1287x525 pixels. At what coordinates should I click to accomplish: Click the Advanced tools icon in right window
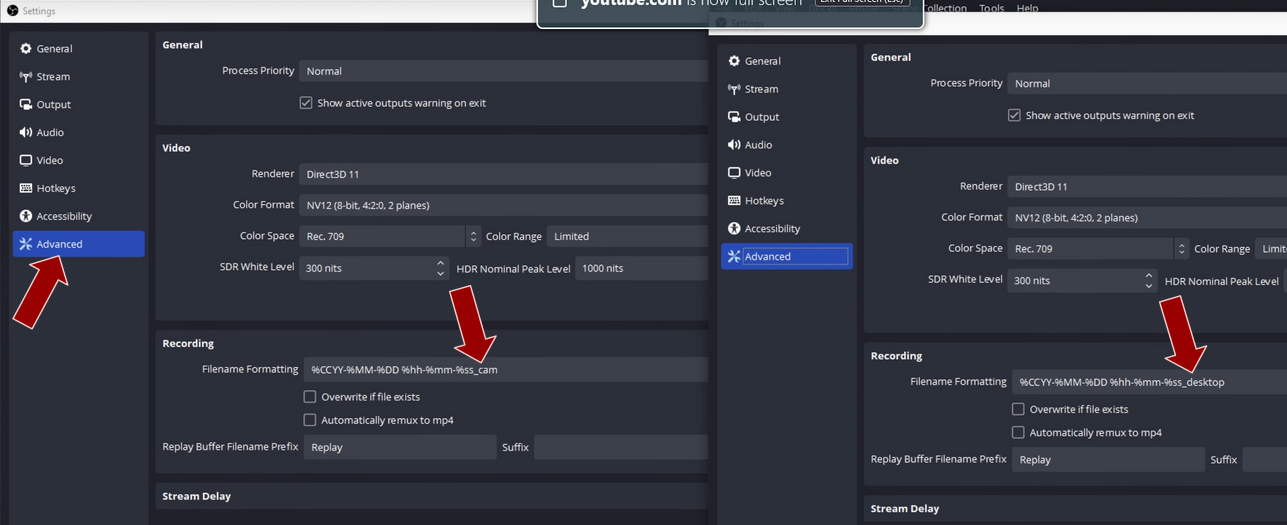pos(734,257)
